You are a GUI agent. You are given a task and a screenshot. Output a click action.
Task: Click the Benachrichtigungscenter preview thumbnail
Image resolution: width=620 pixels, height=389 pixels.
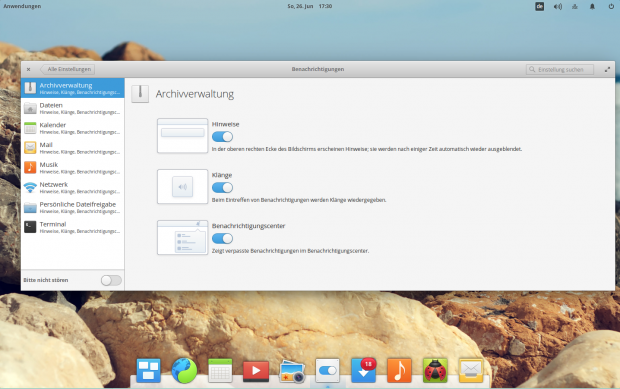pos(182,237)
